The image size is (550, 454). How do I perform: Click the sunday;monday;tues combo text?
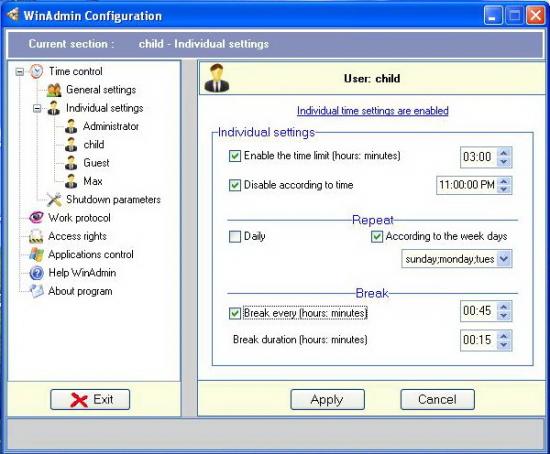[449, 259]
